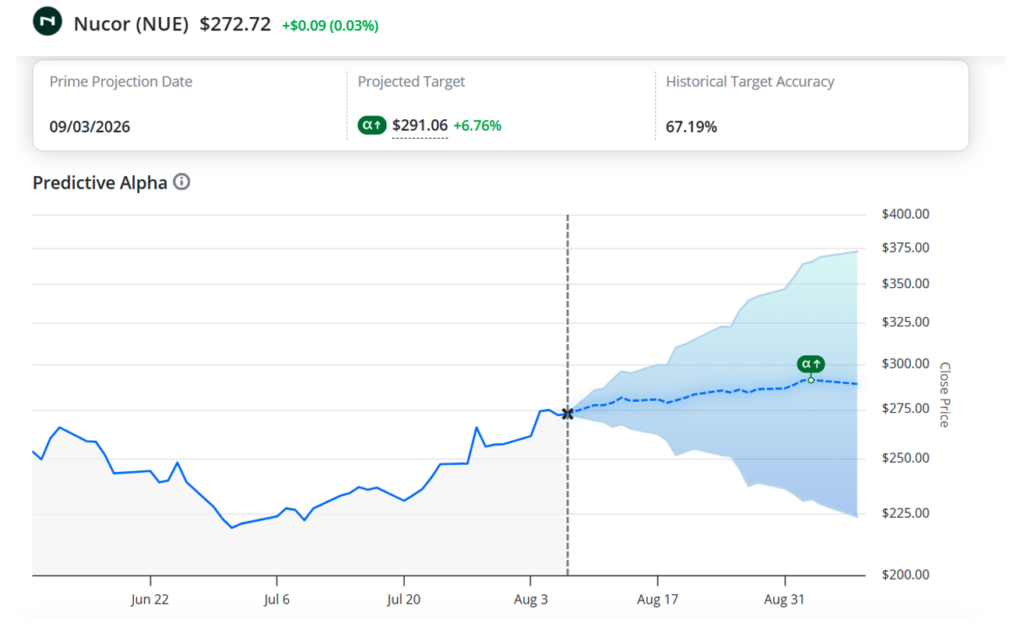
Task: Open the Predictive Alpha info icon
Action: [182, 182]
